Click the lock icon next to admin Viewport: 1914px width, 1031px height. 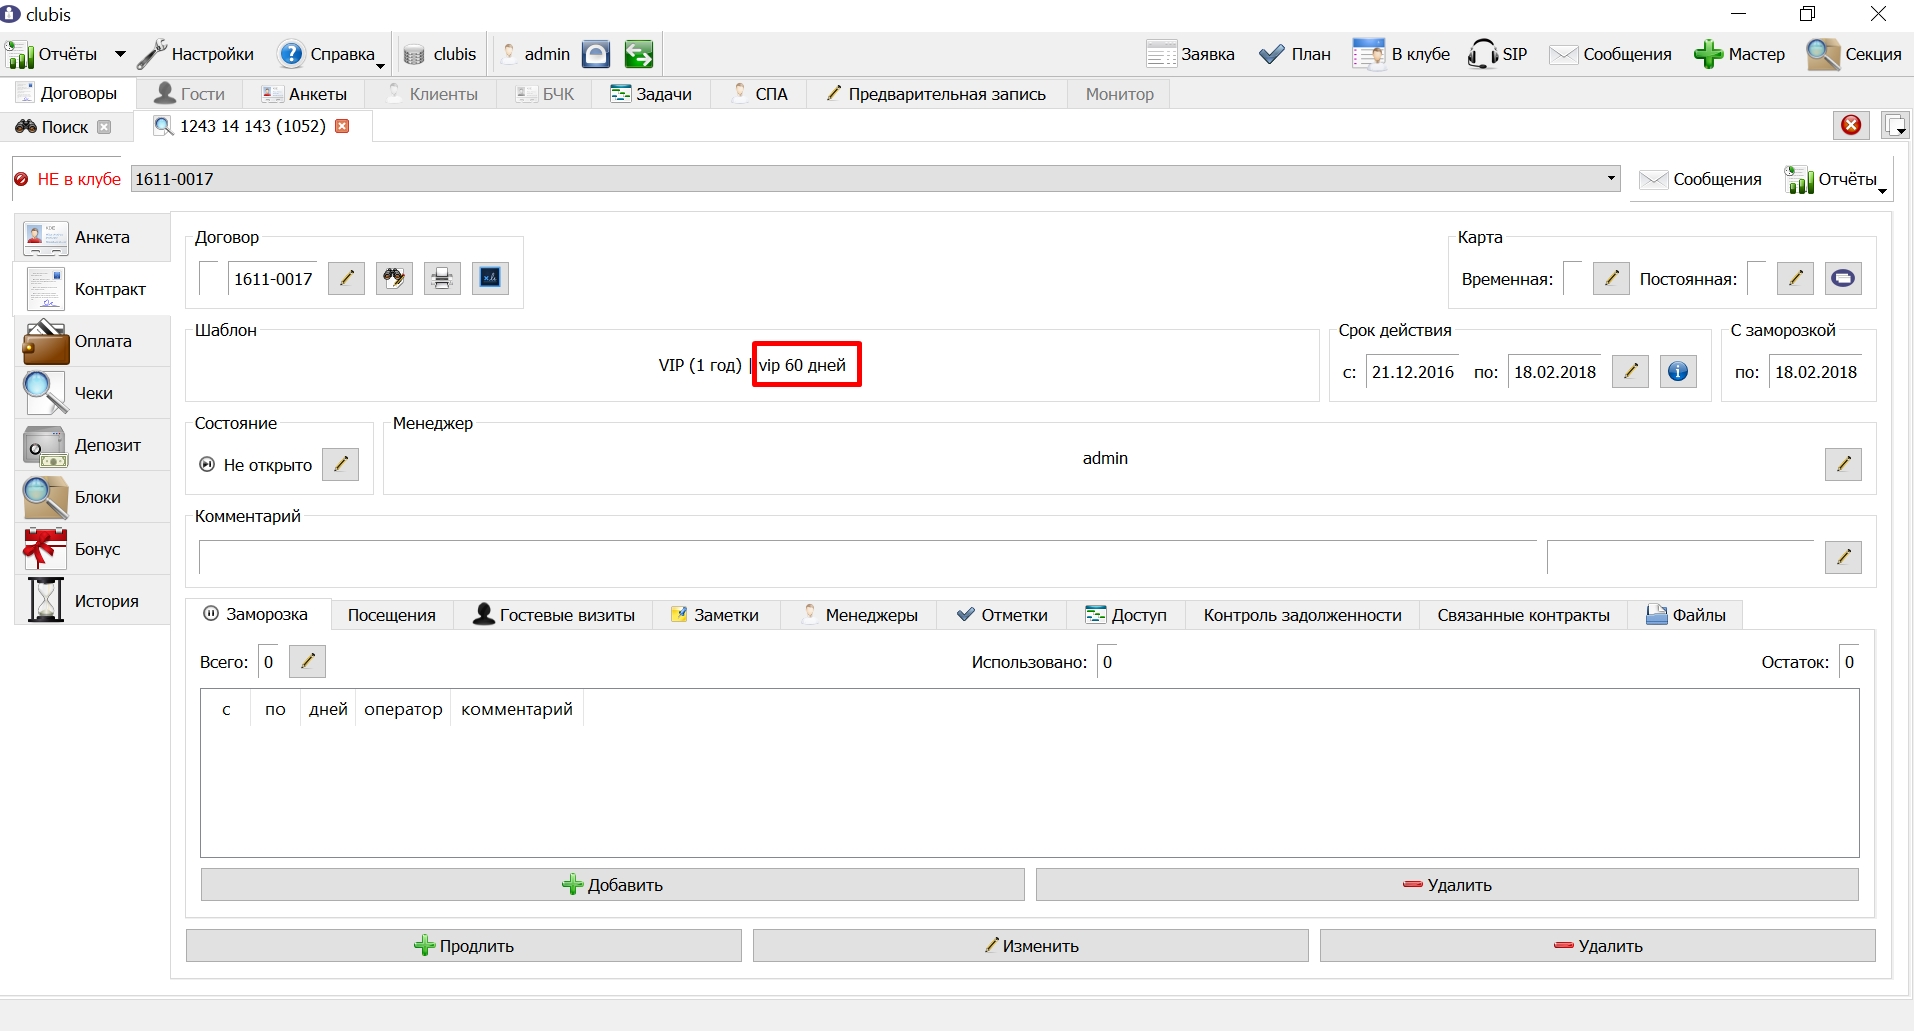coord(596,54)
